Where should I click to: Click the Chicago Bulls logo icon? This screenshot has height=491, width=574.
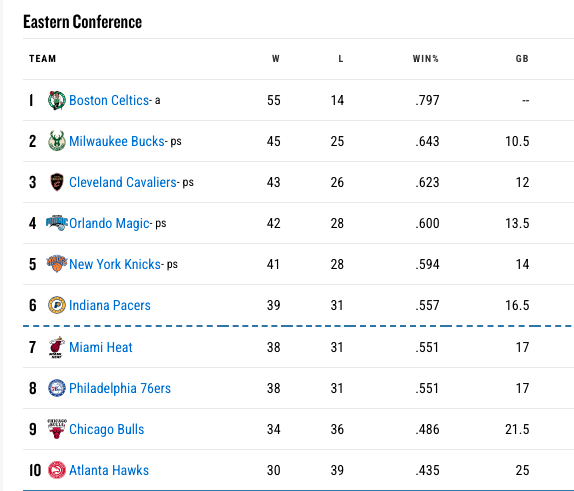coord(57,429)
